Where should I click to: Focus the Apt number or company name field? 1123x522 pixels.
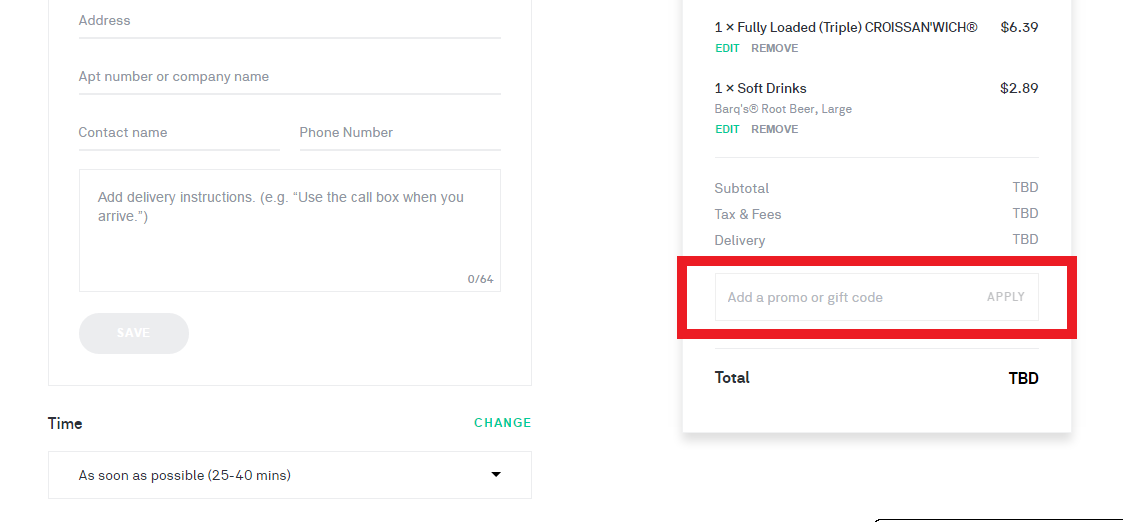pyautogui.click(x=289, y=77)
